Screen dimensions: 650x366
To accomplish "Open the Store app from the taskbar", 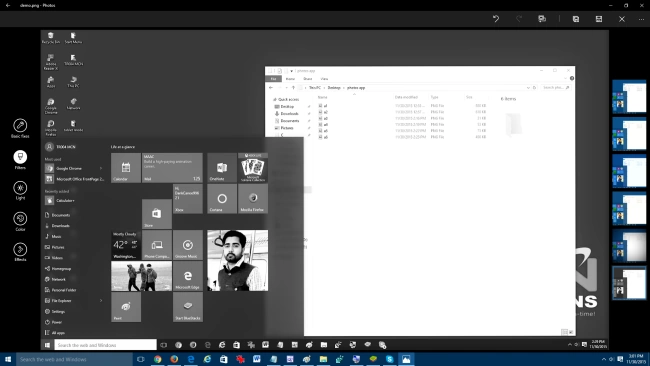I will pyautogui.click(x=224, y=359).
